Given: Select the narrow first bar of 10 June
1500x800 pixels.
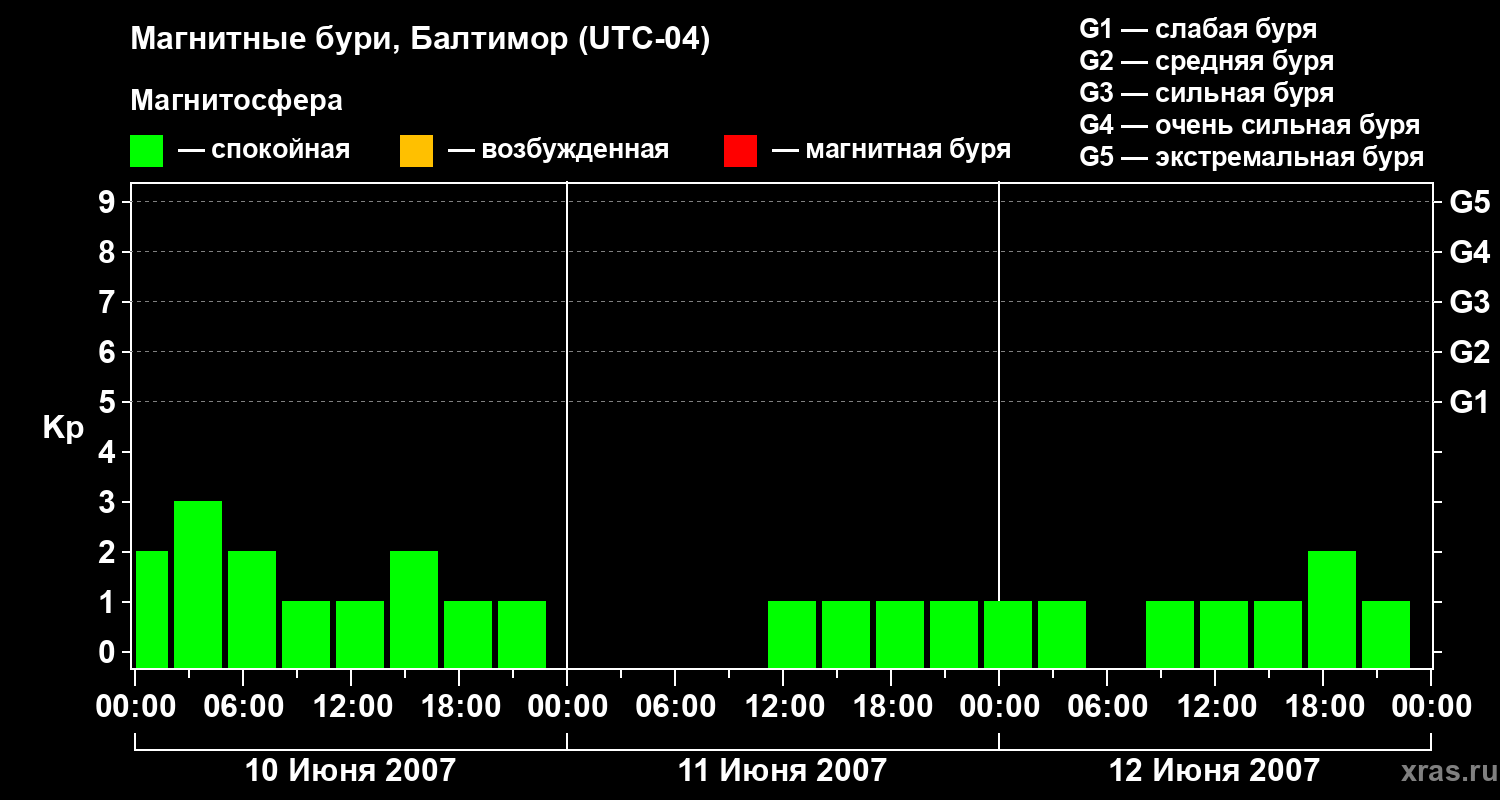Looking at the screenshot, I should 152,609.
